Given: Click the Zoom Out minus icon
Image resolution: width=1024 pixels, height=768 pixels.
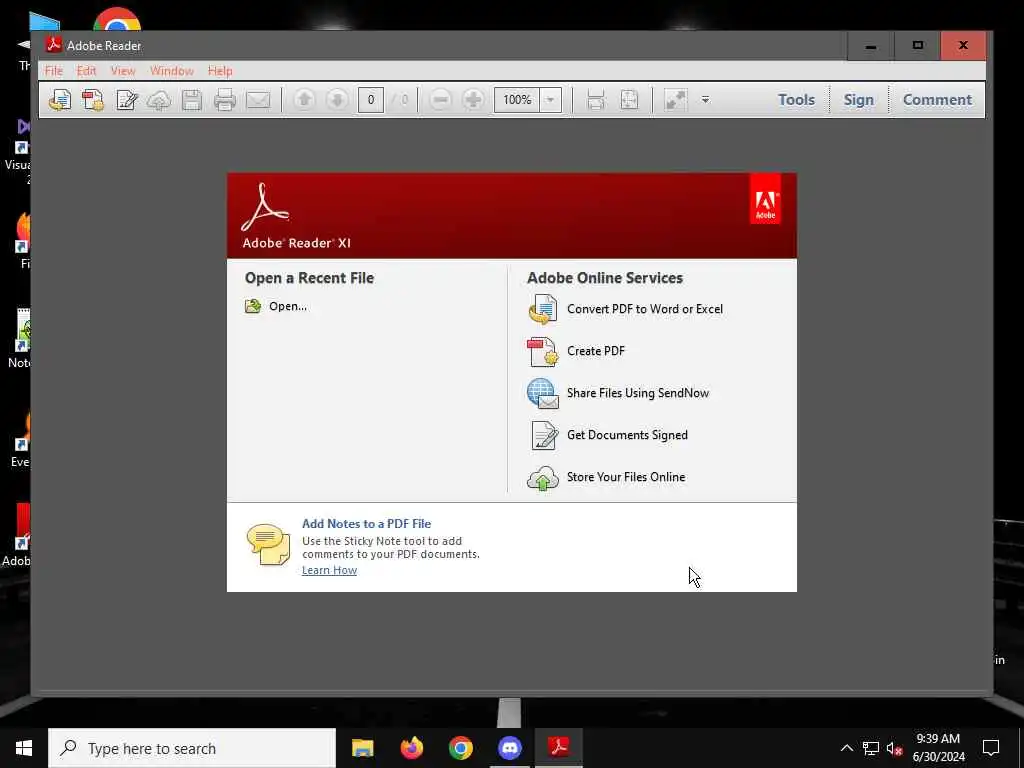Looking at the screenshot, I should pos(440,99).
